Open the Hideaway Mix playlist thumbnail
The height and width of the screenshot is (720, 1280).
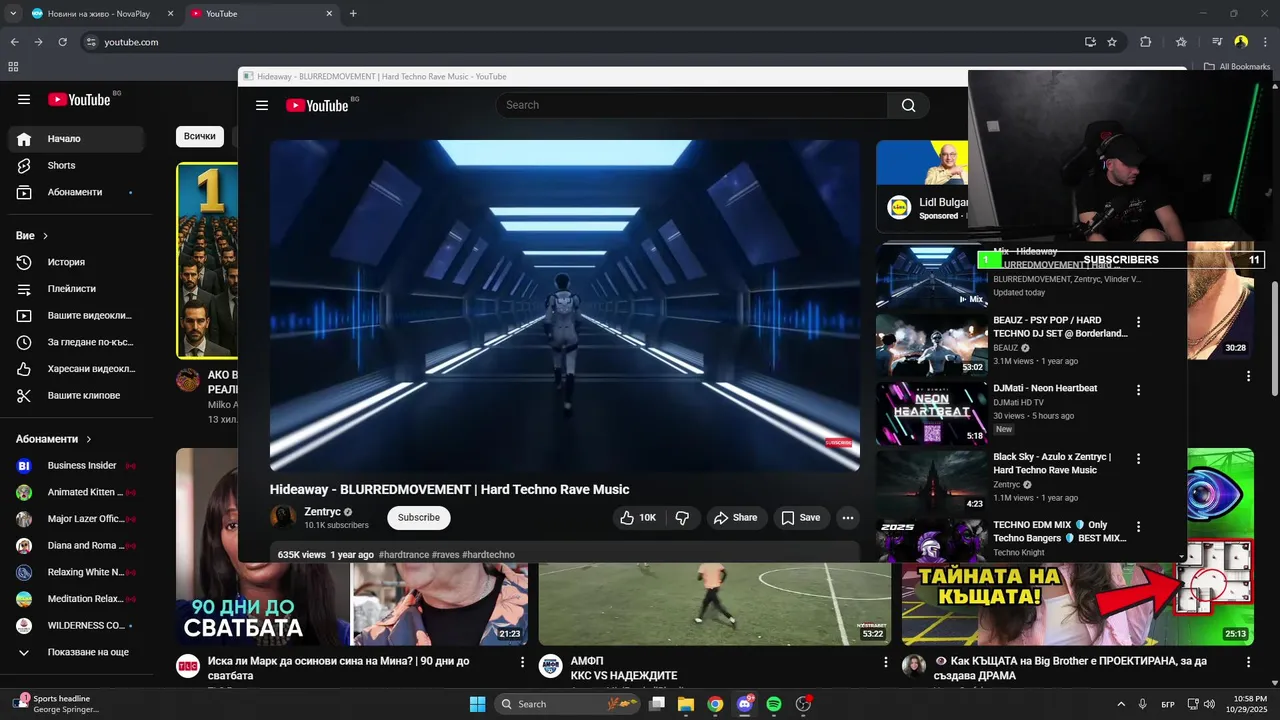[x=932, y=277]
